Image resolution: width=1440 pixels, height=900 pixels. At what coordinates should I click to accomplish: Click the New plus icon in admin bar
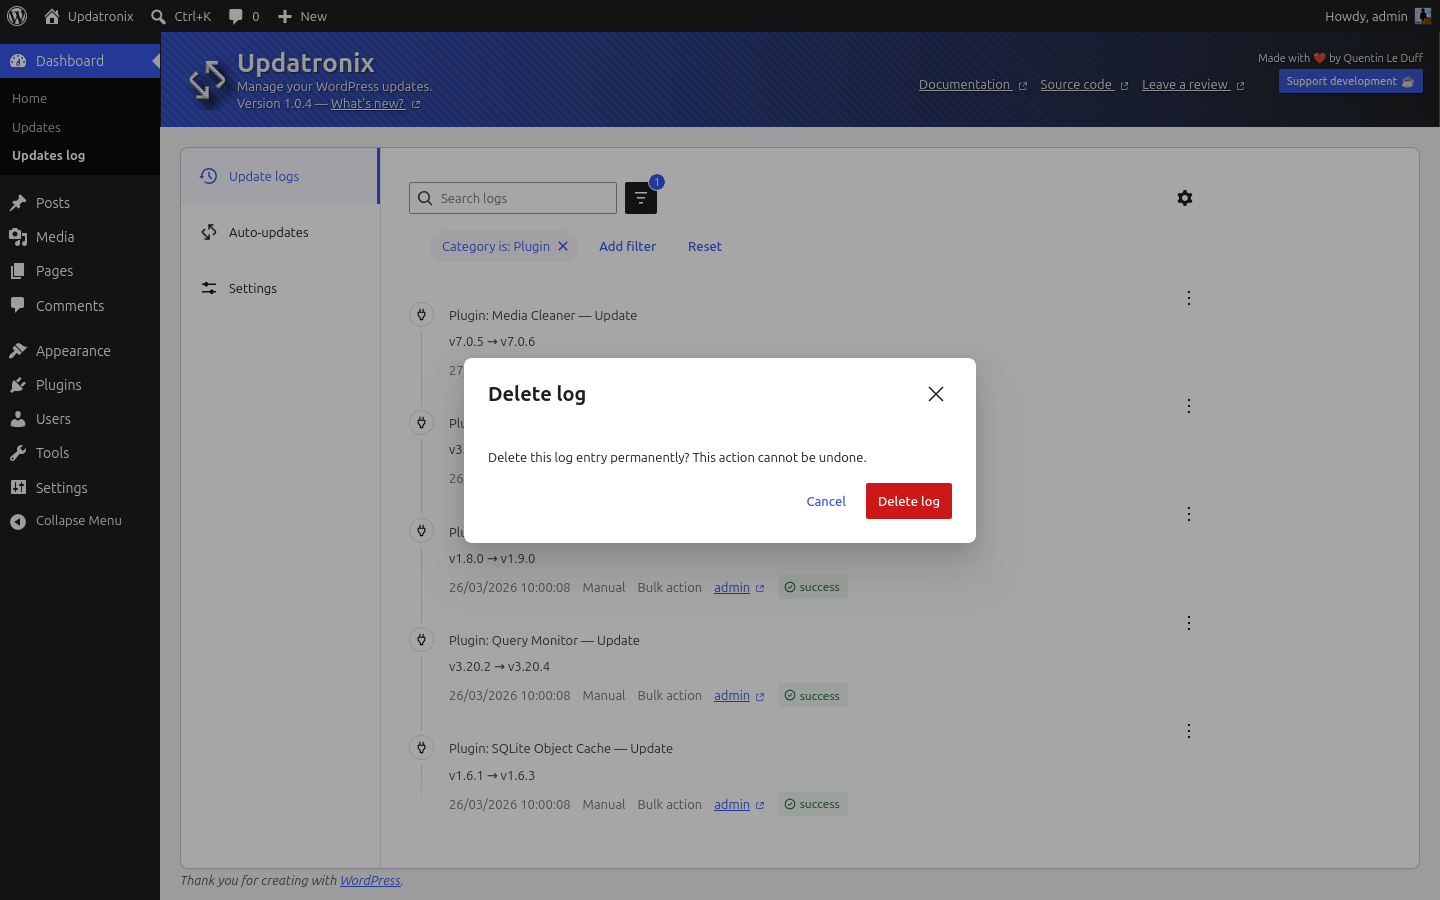(x=284, y=16)
